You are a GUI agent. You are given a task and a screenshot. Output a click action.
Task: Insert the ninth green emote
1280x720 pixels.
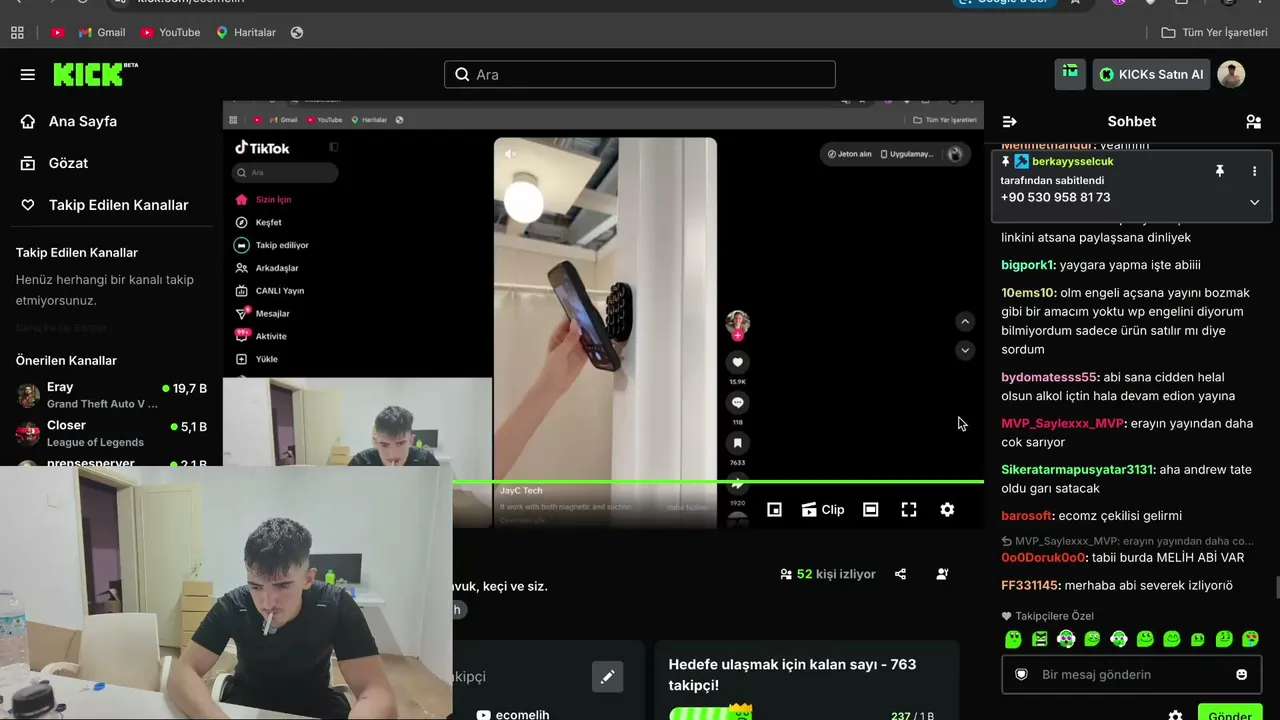click(x=1224, y=639)
